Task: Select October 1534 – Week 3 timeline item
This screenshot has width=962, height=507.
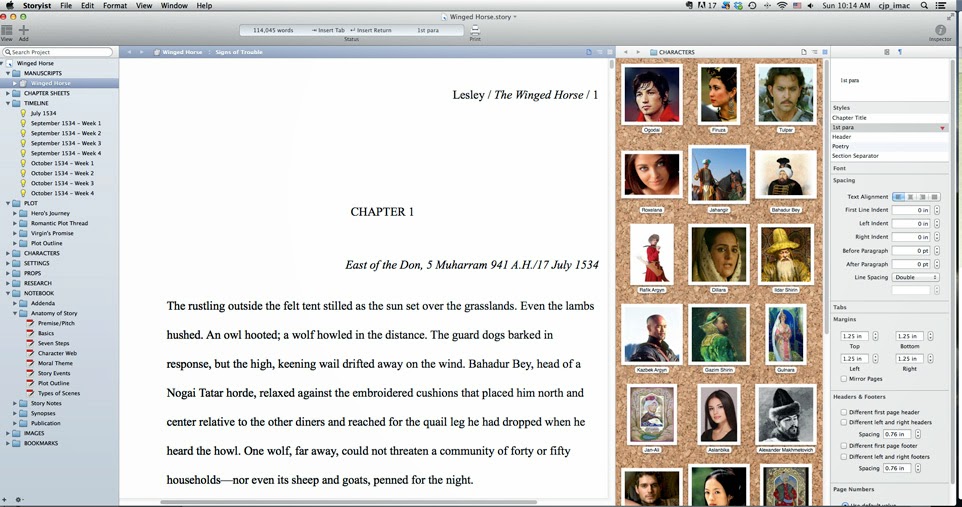Action: click(x=62, y=183)
